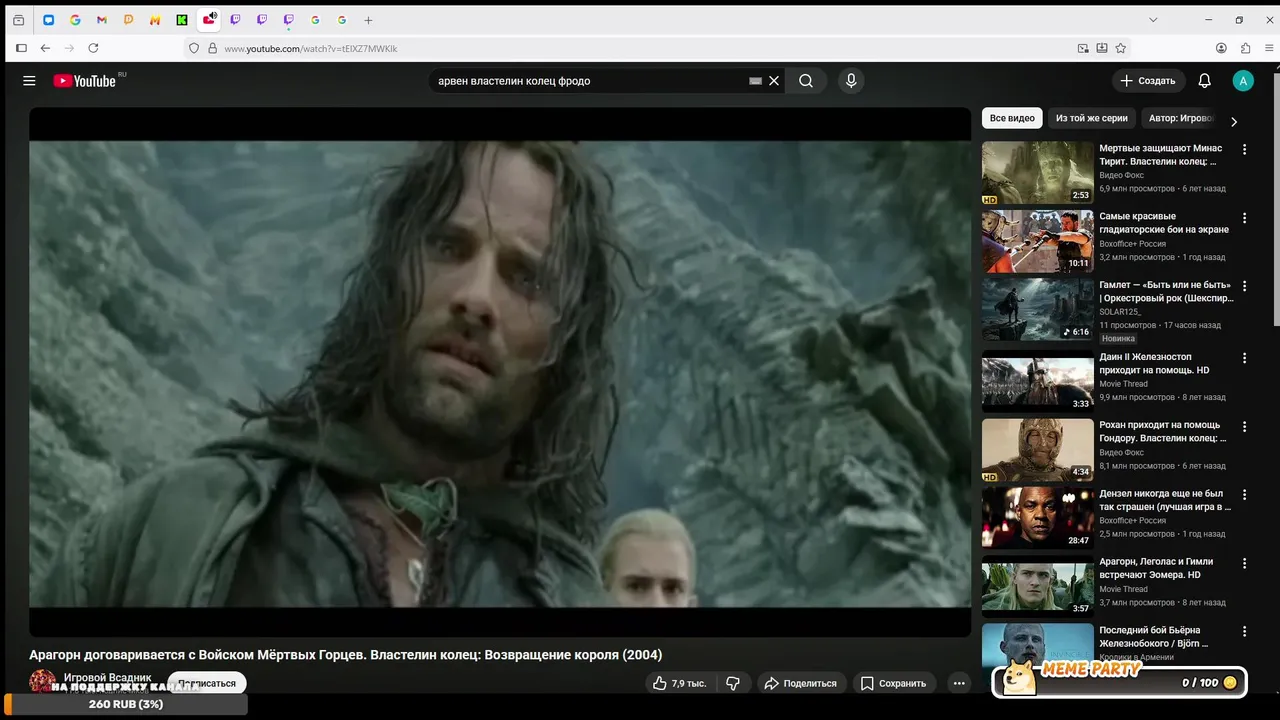Click the address bar URL field
This screenshot has height=720, width=1280.
click(x=640, y=48)
